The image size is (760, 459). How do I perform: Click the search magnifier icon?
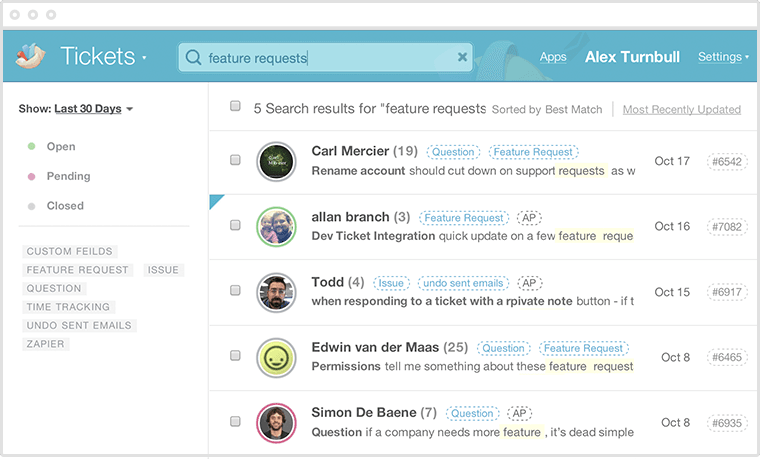193,58
